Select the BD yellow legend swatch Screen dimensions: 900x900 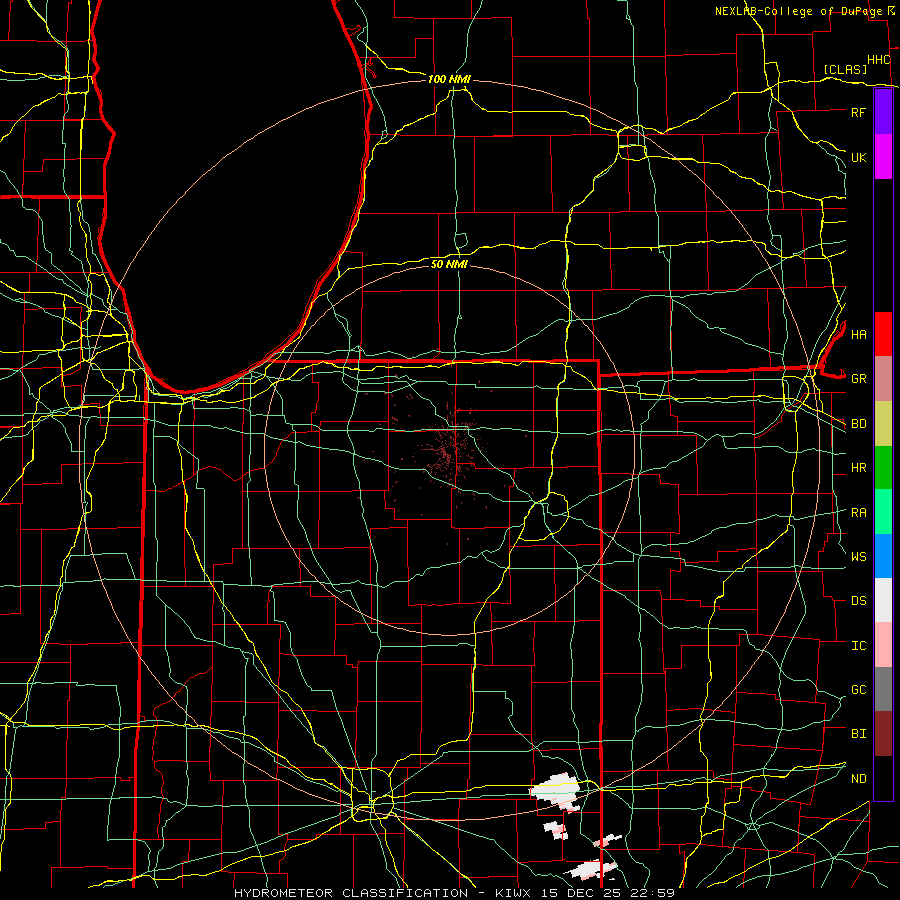coord(883,424)
